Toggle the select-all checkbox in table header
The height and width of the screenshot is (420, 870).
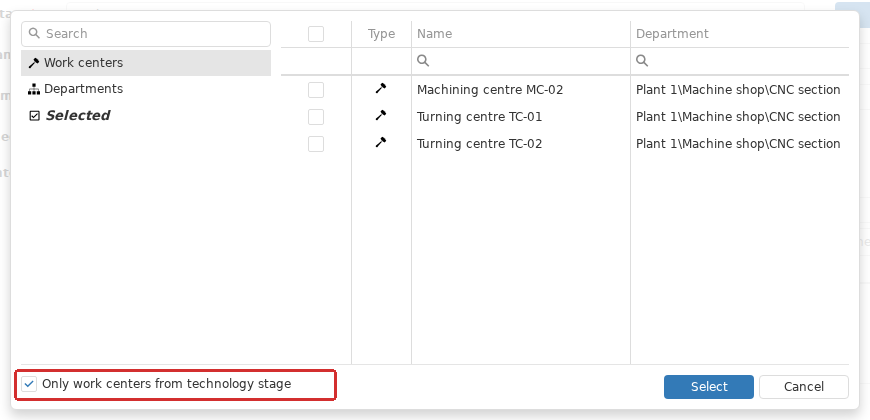pyautogui.click(x=316, y=34)
